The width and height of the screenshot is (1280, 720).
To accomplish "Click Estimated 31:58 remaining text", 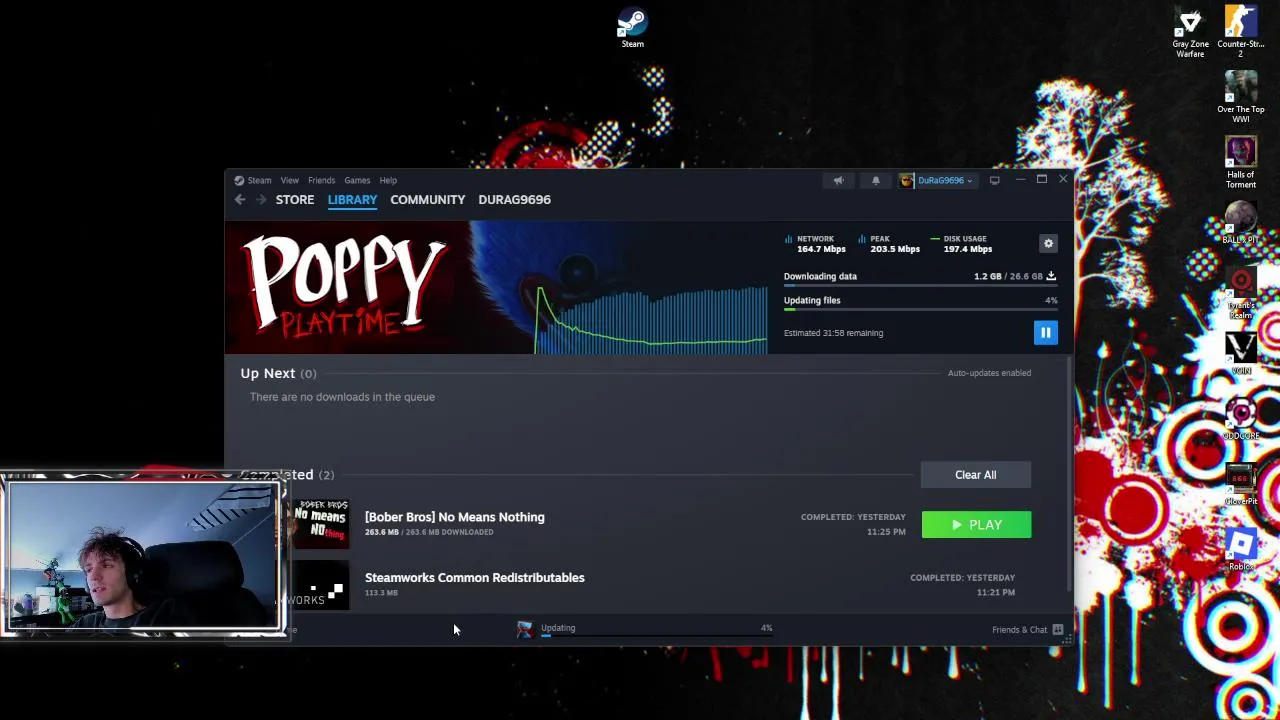I will tap(833, 333).
